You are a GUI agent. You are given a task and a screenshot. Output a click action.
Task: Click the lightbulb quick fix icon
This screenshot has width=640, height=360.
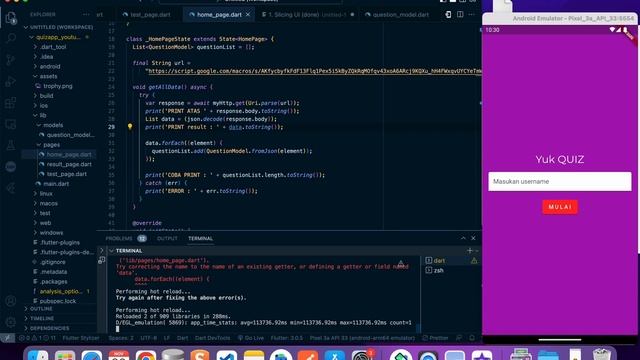(x=130, y=127)
